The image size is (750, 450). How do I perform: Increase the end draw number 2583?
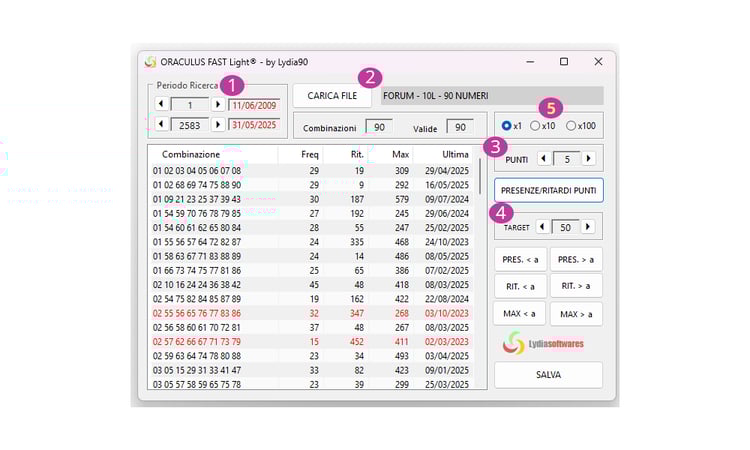(218, 124)
